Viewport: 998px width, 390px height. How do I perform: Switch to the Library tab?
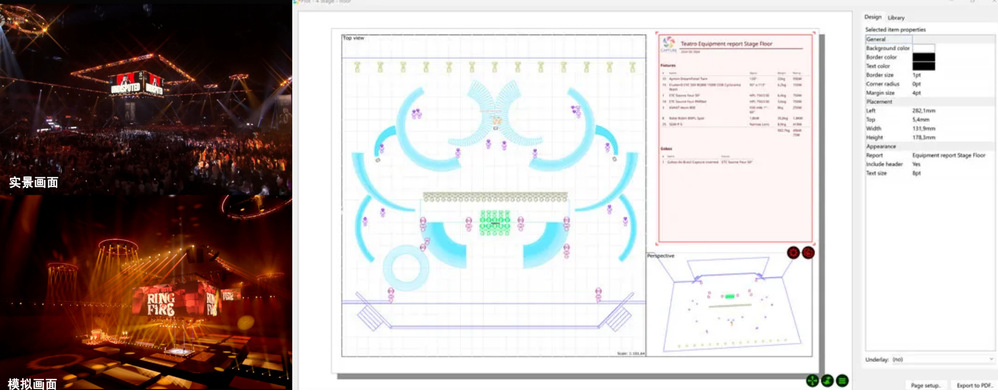pyautogui.click(x=896, y=18)
